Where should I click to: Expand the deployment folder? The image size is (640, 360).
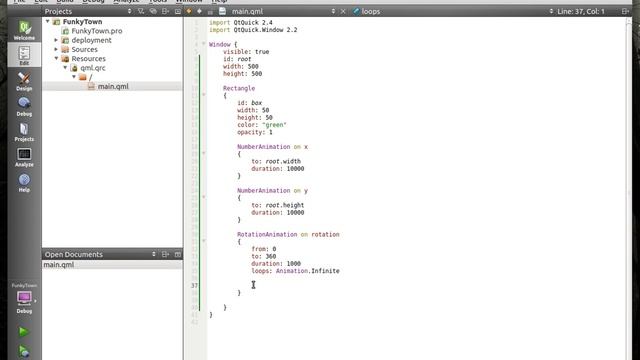(x=56, y=40)
